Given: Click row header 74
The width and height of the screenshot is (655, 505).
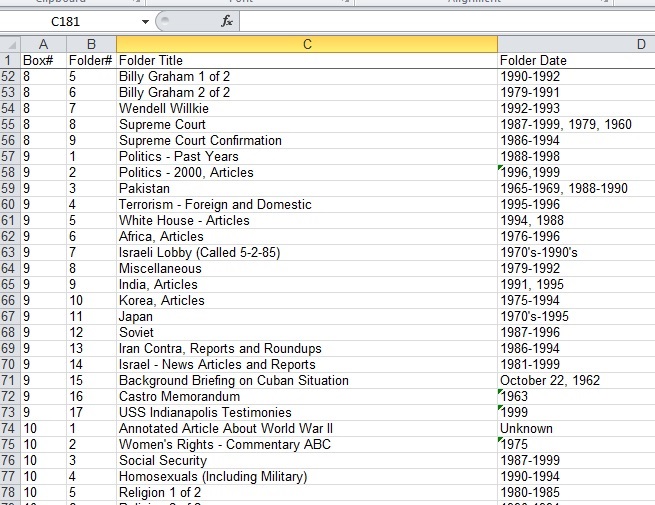Looking at the screenshot, I should pyautogui.click(x=10, y=428).
